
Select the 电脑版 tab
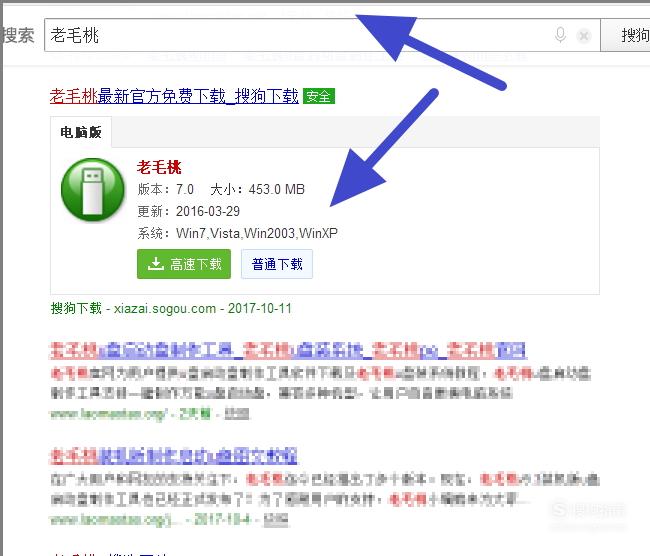(x=81, y=132)
